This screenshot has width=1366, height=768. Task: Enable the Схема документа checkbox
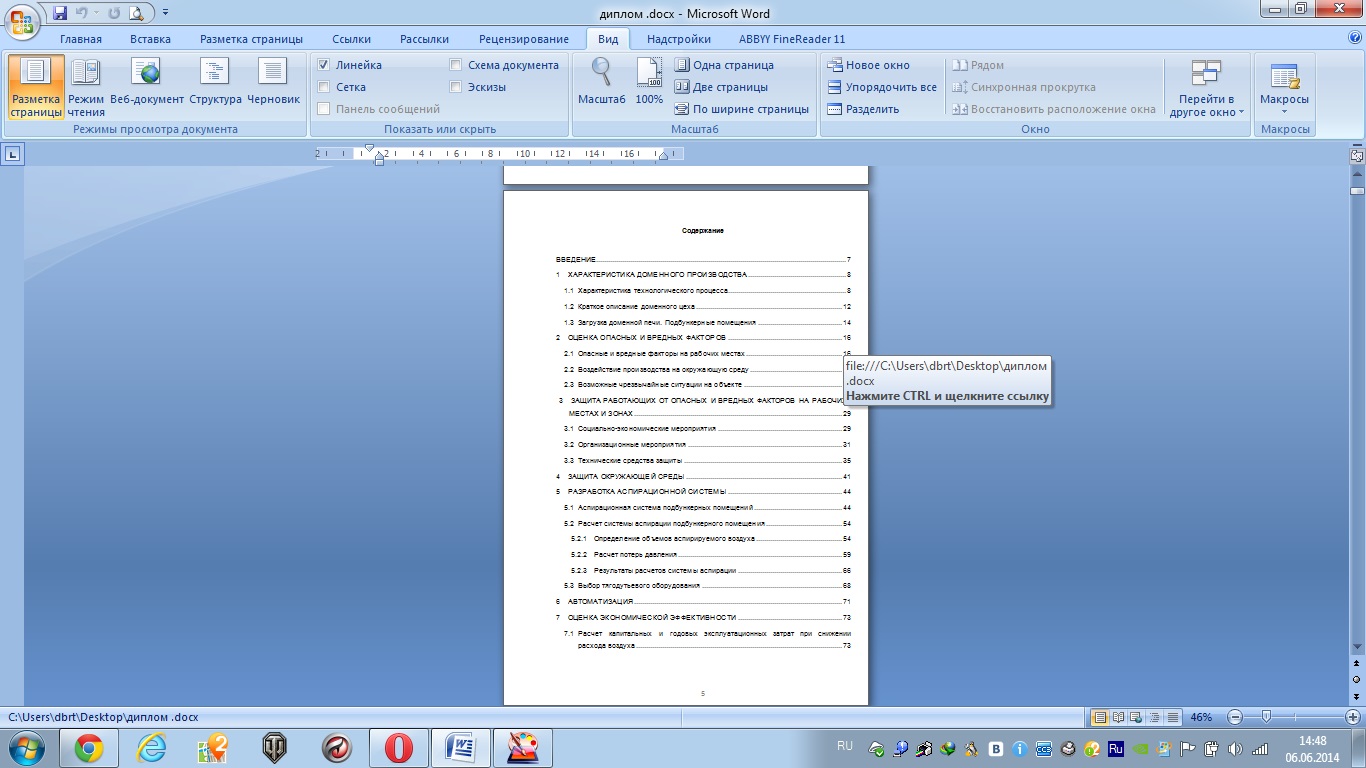pos(456,65)
